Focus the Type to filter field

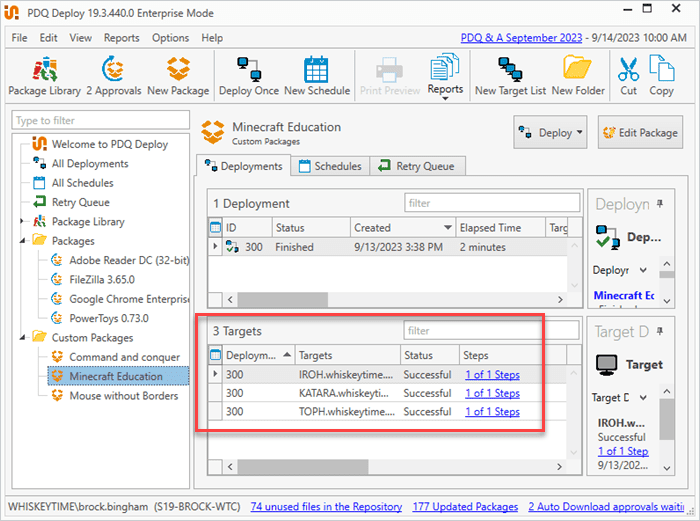(x=100, y=121)
